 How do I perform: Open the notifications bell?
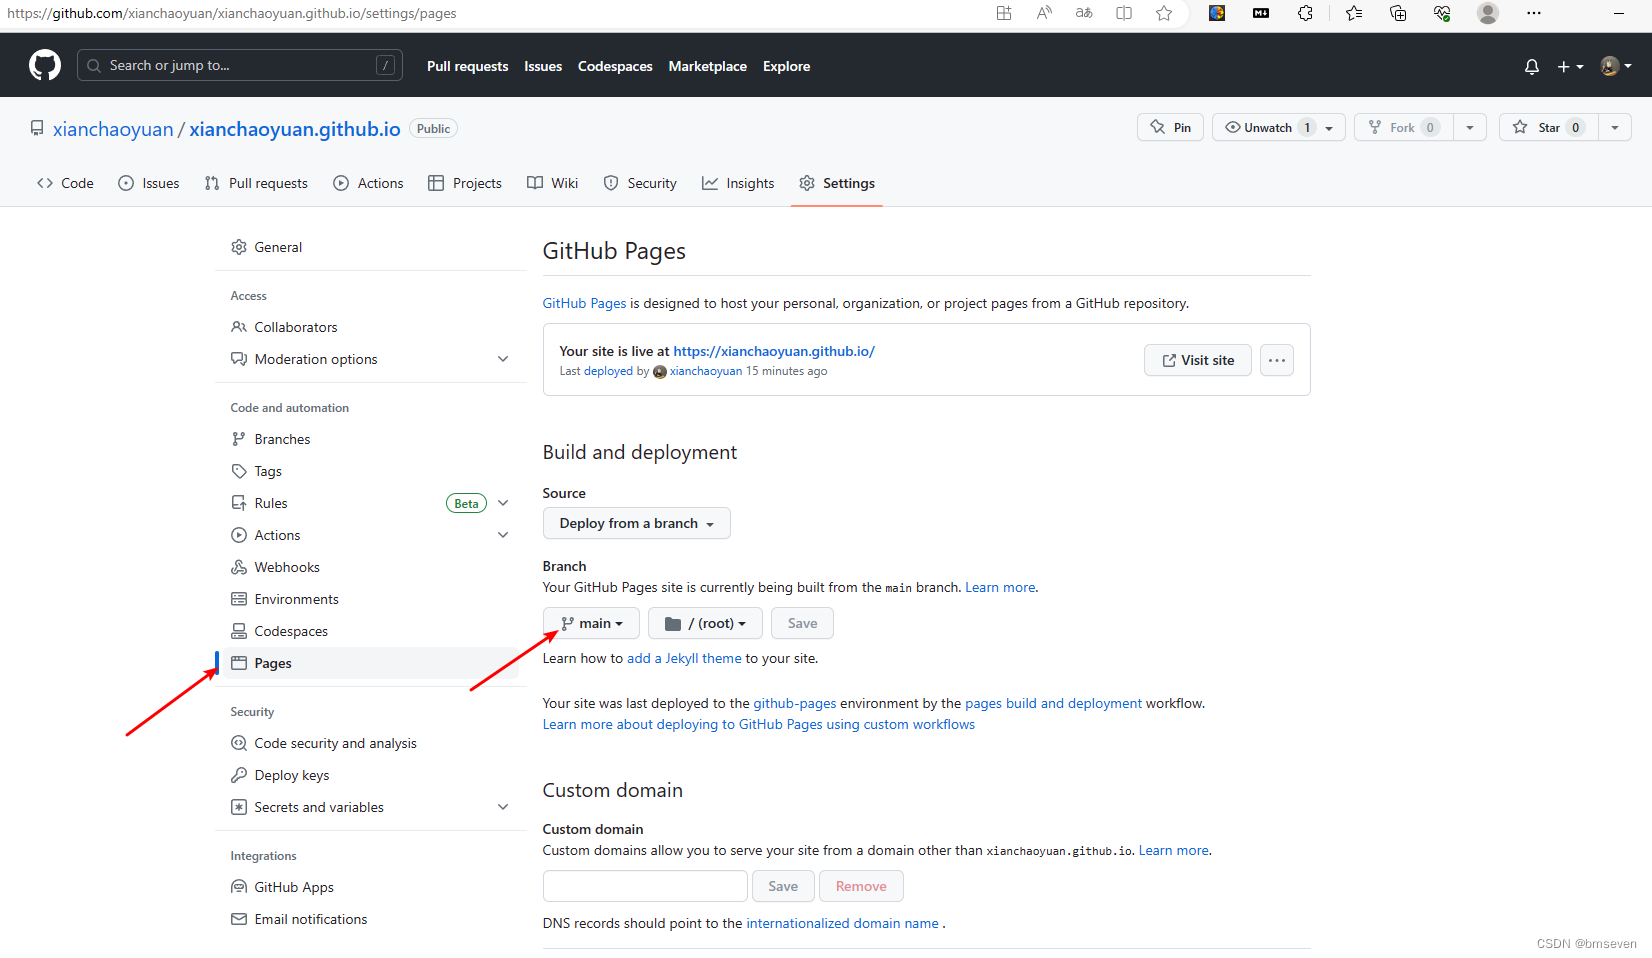[1531, 66]
